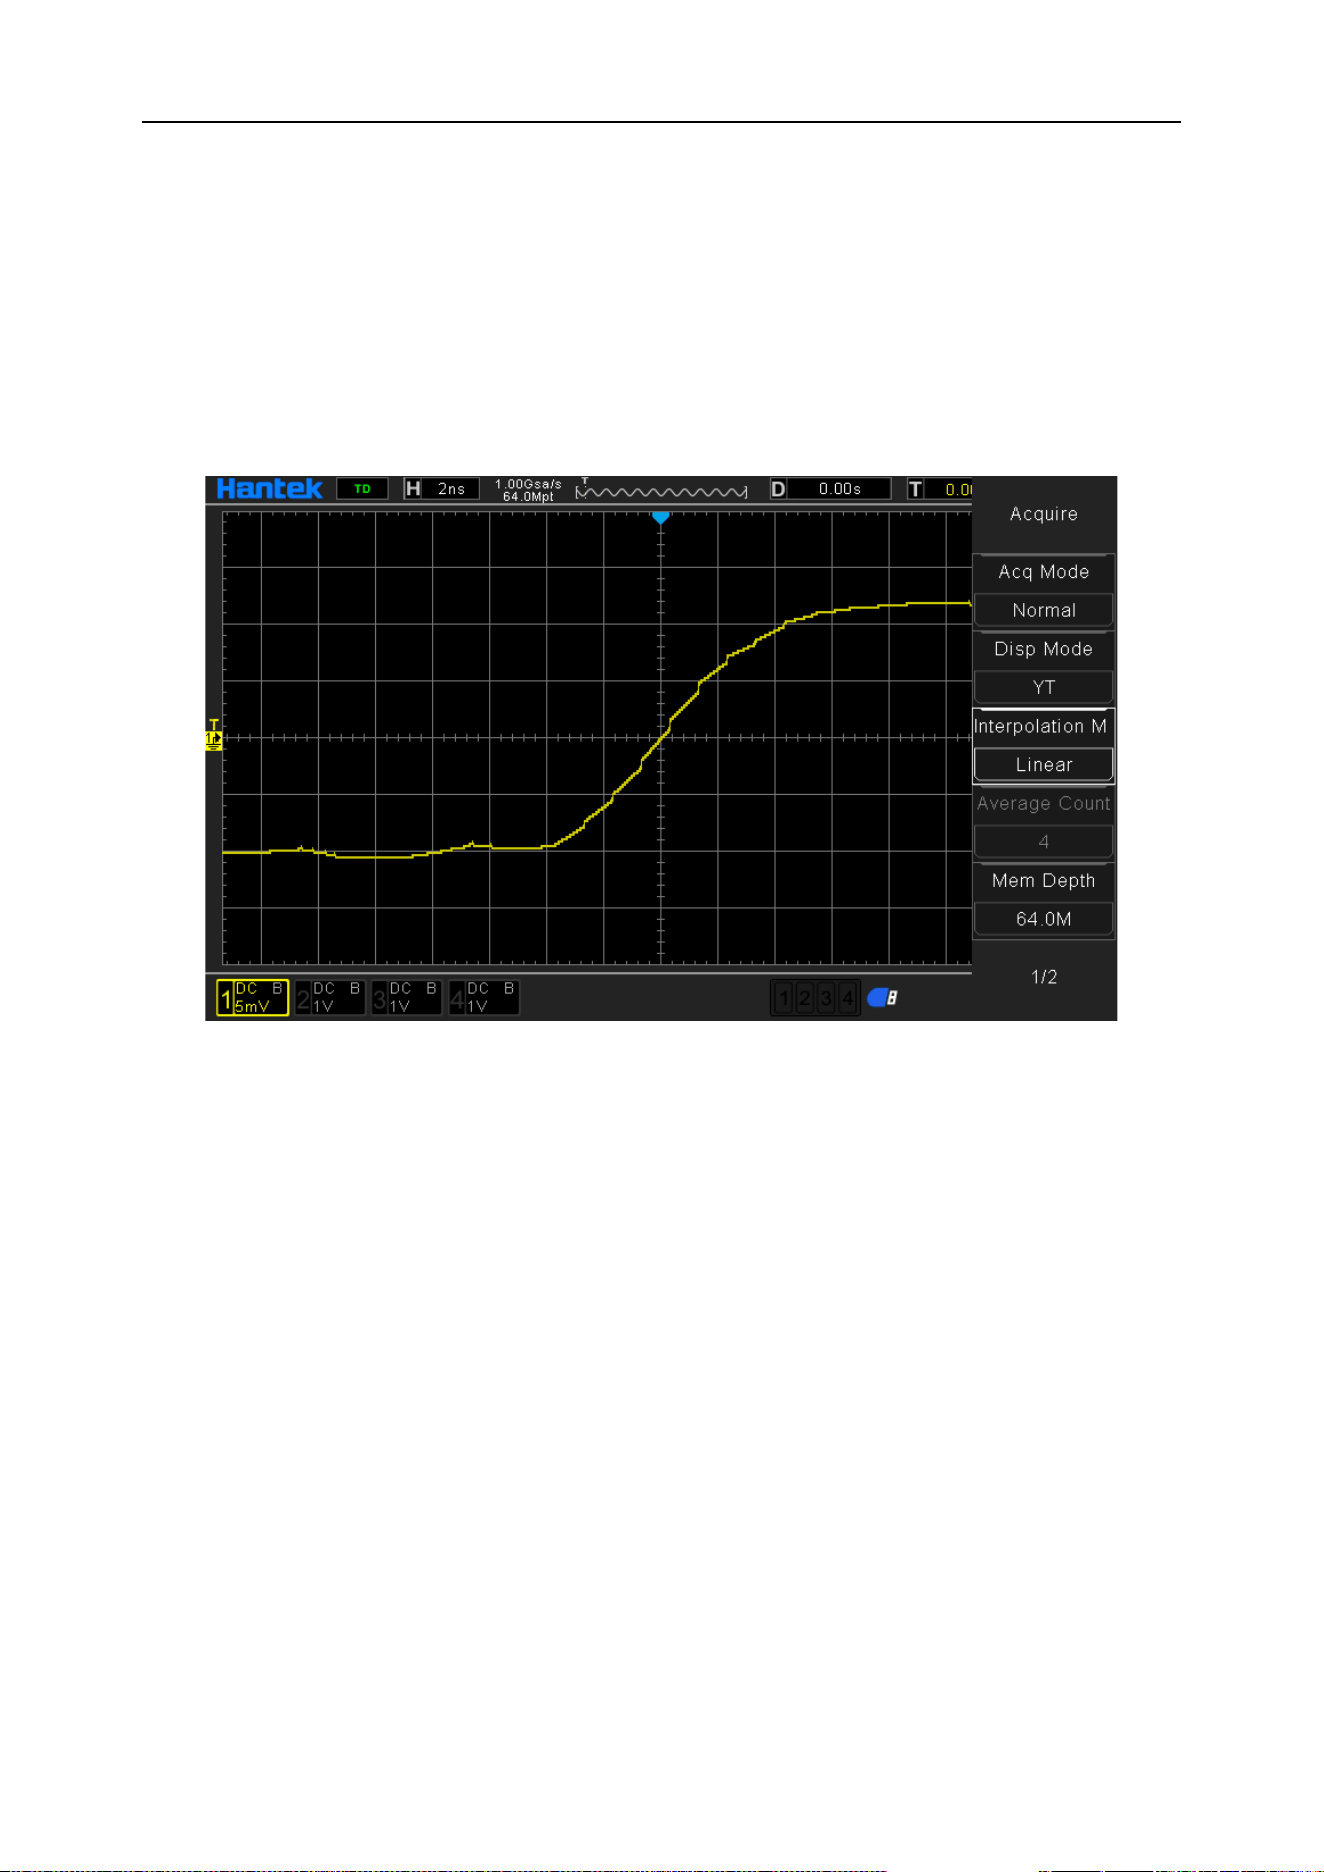Viewport: 1324px width, 1872px height.
Task: Select the Normal acquisition mode value
Action: (x=1043, y=610)
